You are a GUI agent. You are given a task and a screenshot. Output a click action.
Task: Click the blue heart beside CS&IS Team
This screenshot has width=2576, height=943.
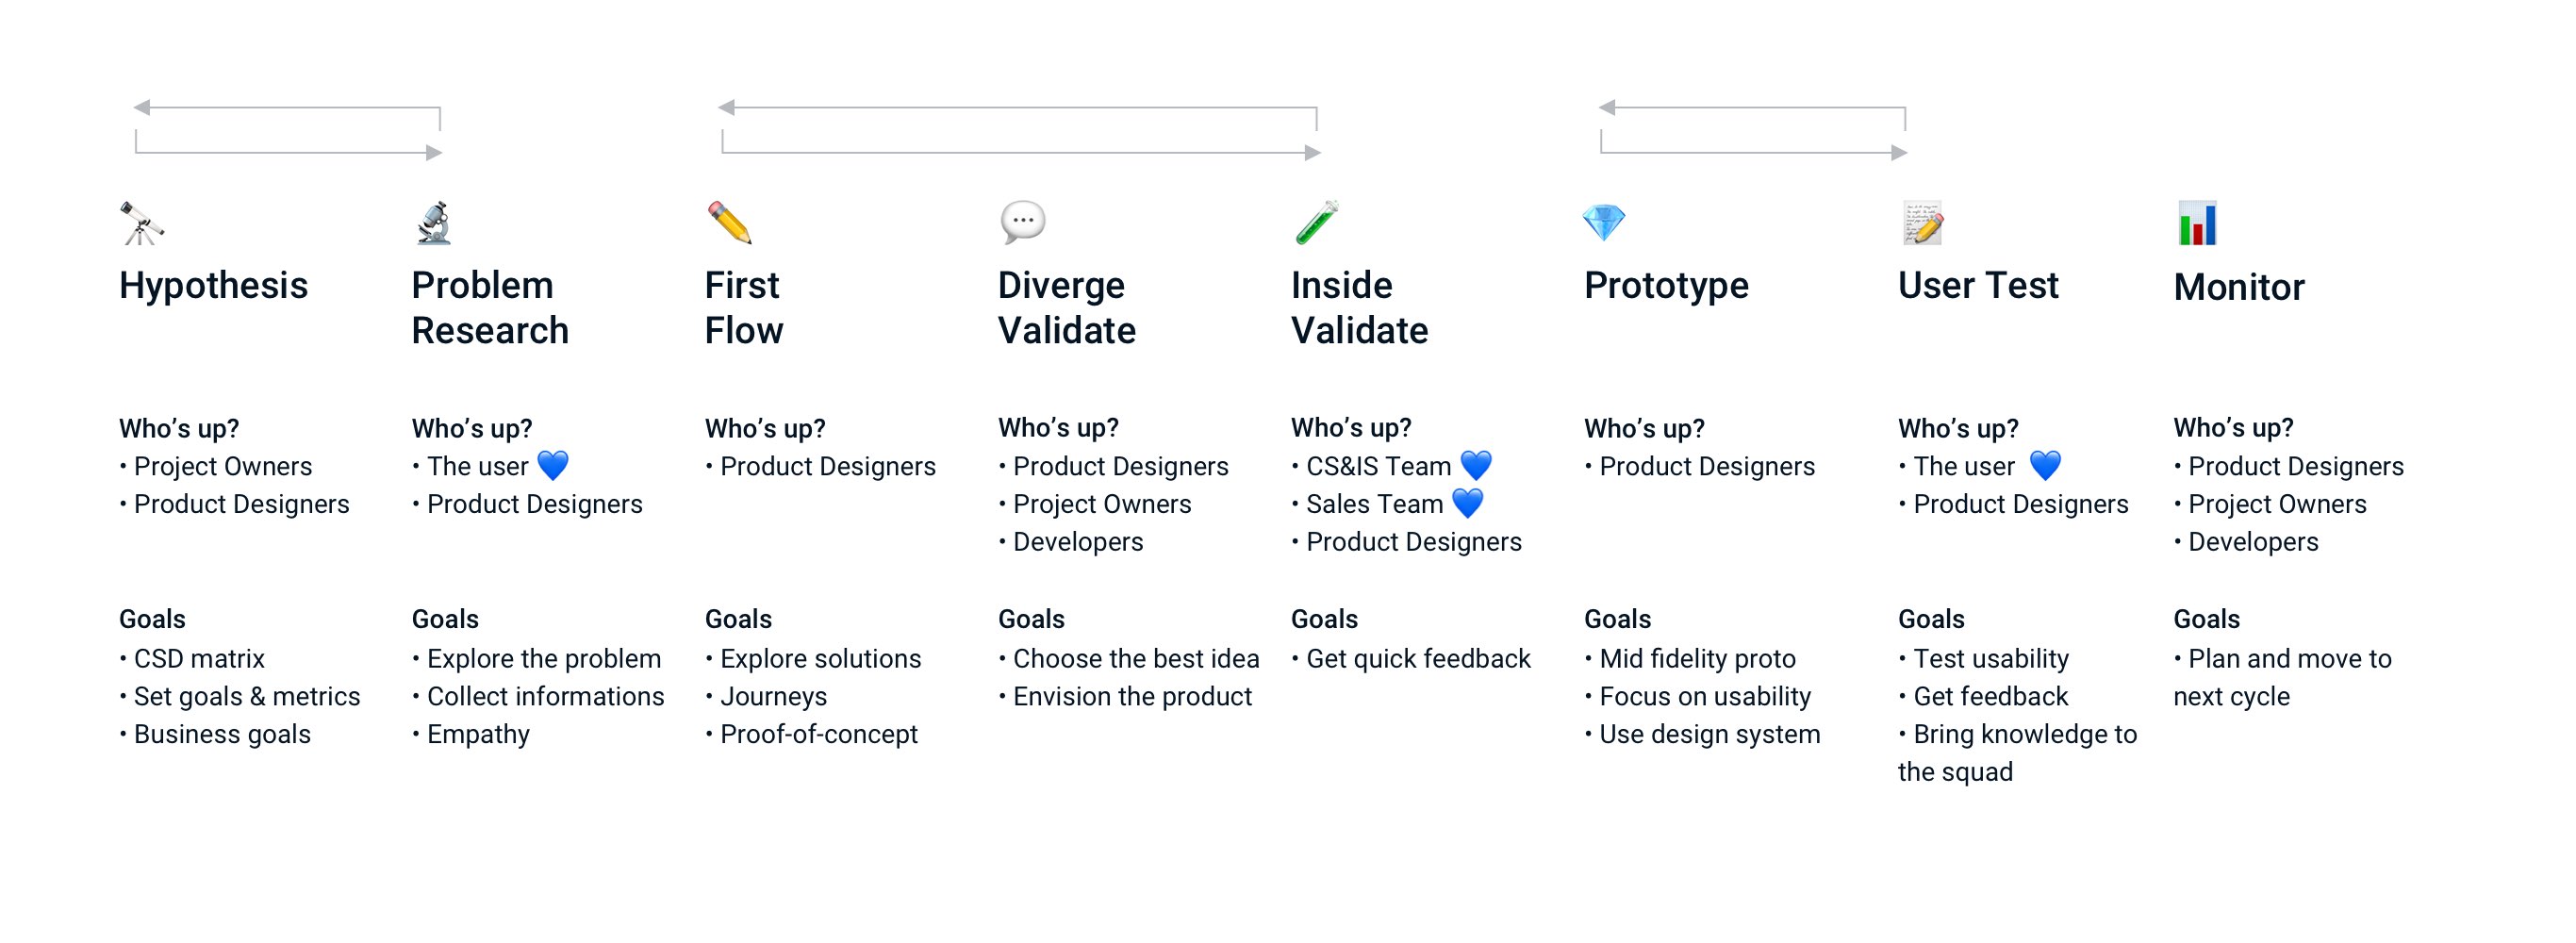(x=1476, y=465)
